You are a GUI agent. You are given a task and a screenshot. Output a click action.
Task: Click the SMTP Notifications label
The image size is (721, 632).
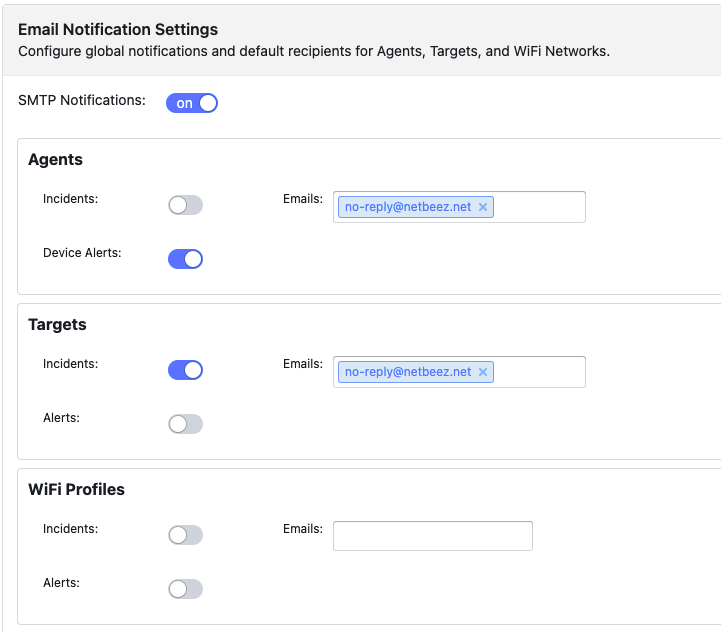tap(82, 100)
